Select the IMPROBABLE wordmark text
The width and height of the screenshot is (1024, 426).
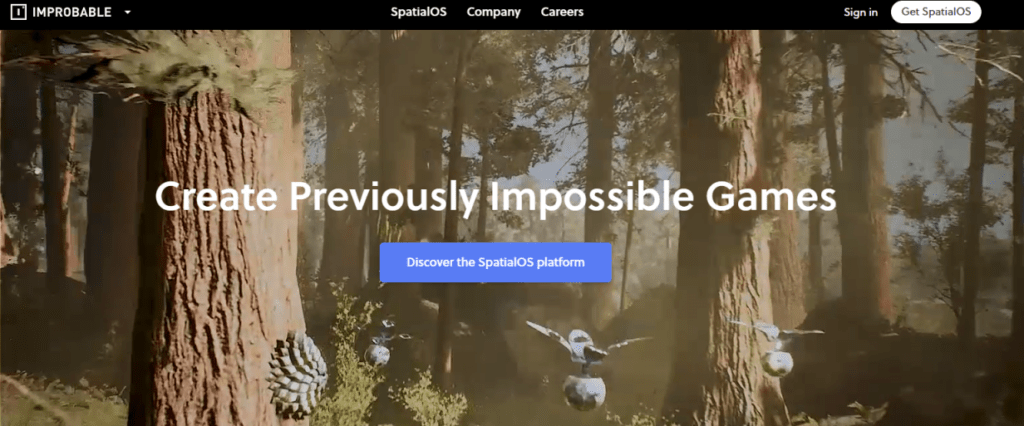(72, 12)
